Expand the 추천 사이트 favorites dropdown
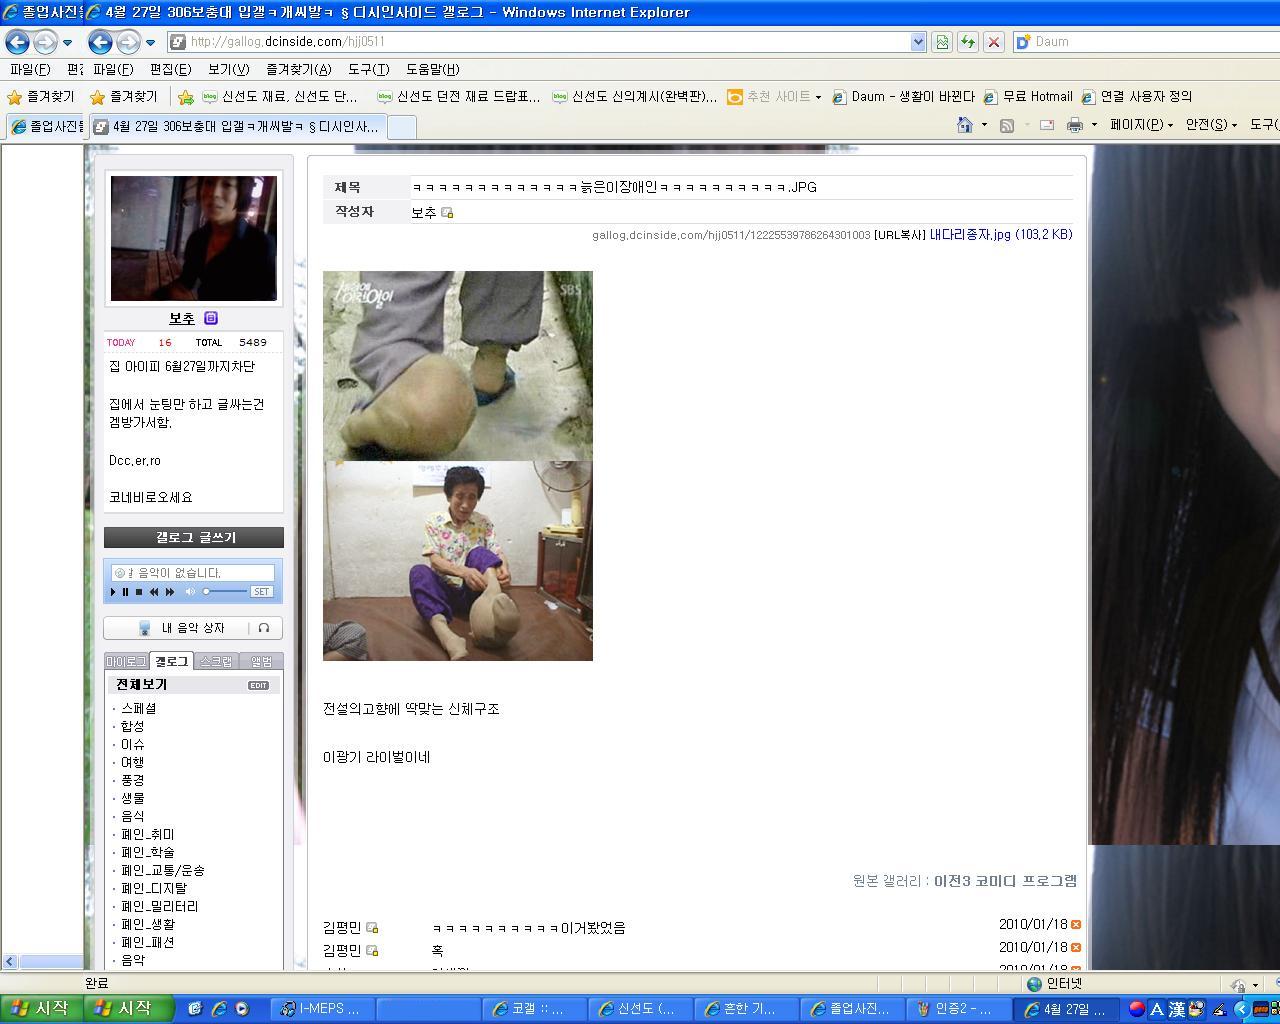The width and height of the screenshot is (1280, 1024). (817, 97)
